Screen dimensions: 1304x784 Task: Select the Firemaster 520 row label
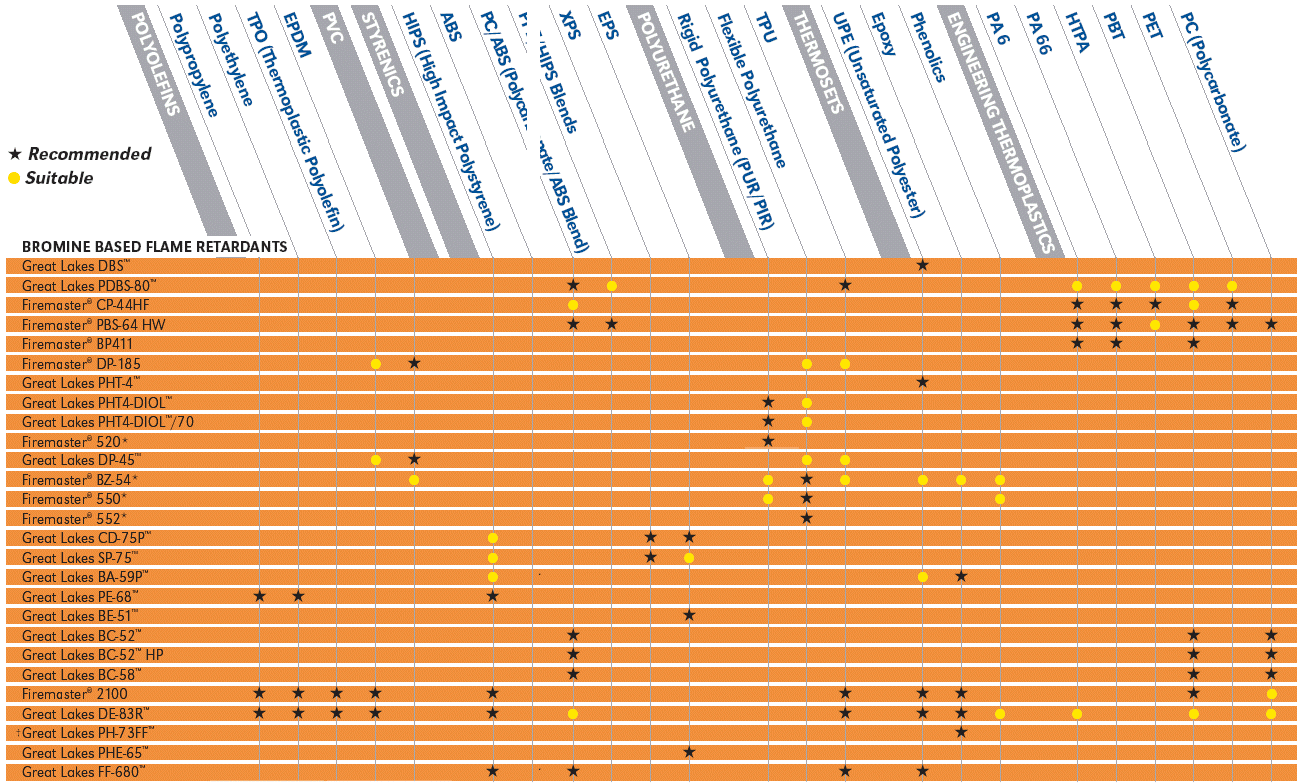(x=75, y=441)
